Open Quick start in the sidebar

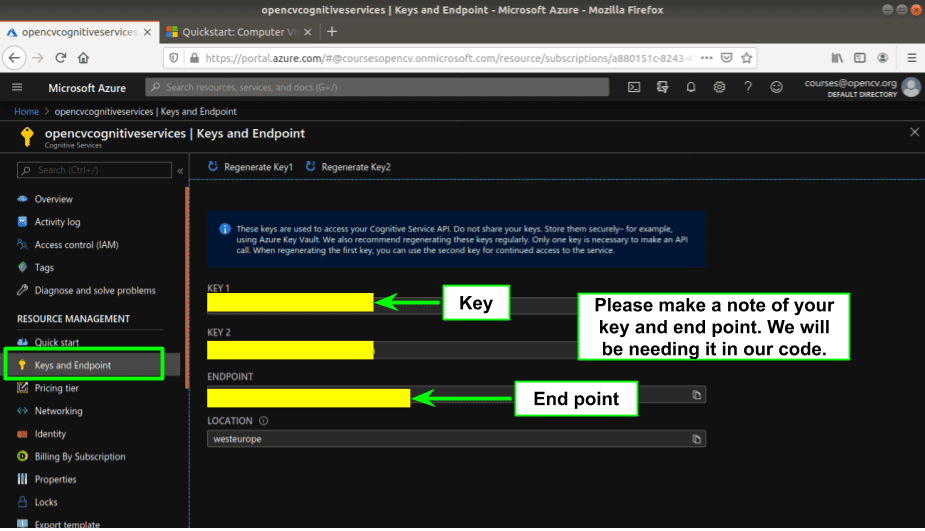tap(56, 342)
